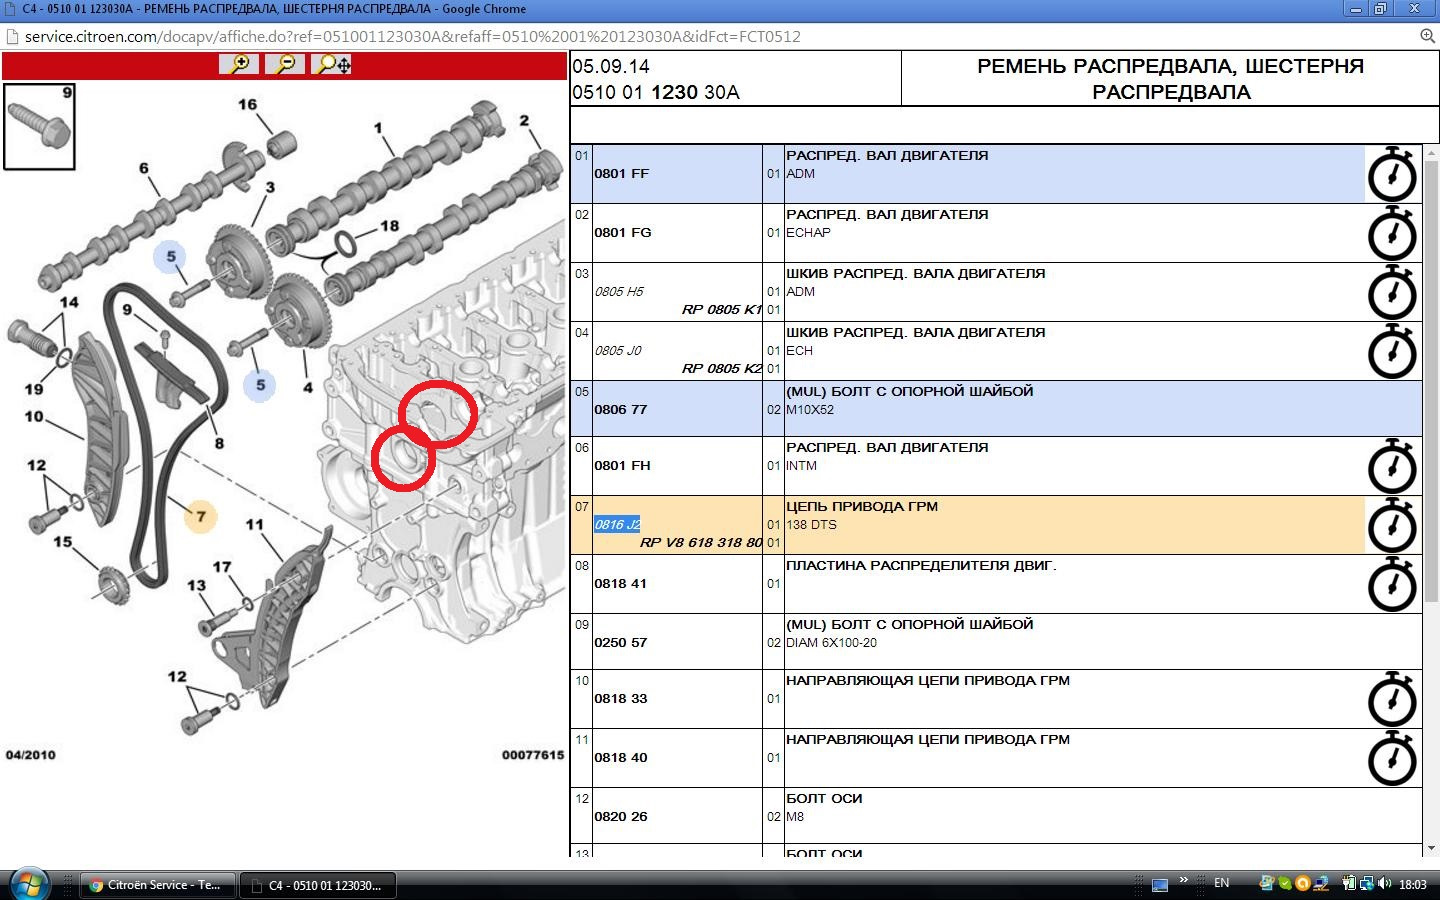The image size is (1440, 900).
Task: Click callout 4 on the lower pulley
Action: coord(308,387)
